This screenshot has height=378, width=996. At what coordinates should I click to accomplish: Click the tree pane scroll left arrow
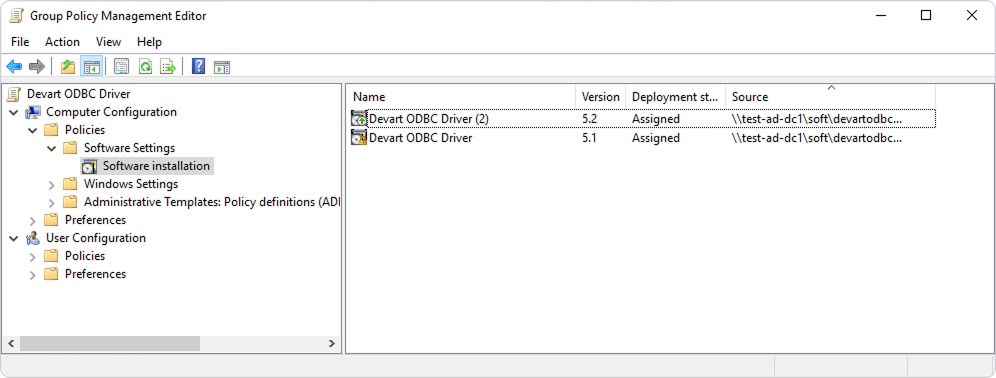[x=11, y=344]
